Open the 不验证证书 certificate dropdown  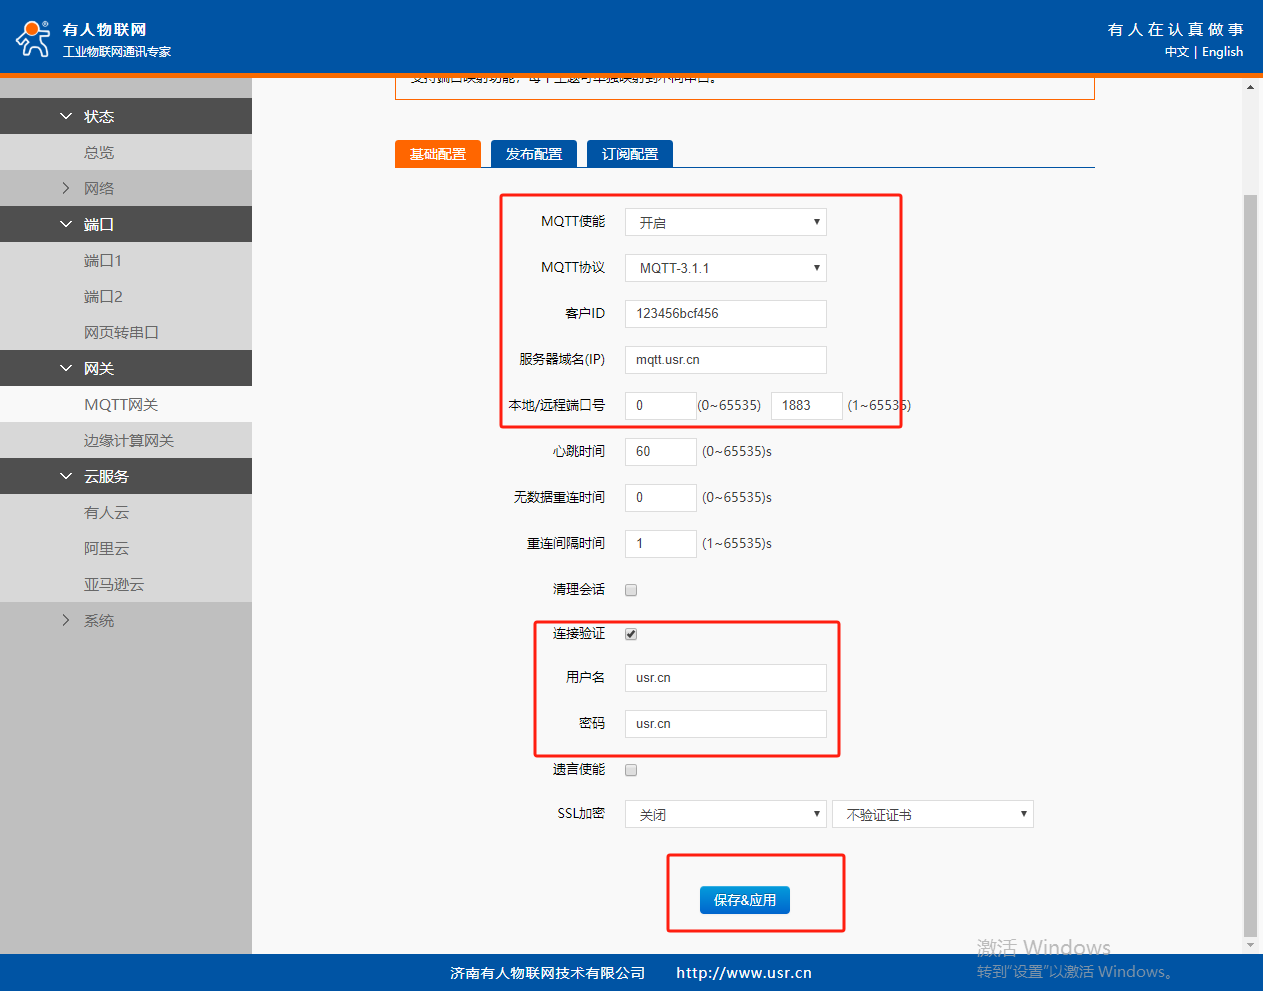pos(932,814)
